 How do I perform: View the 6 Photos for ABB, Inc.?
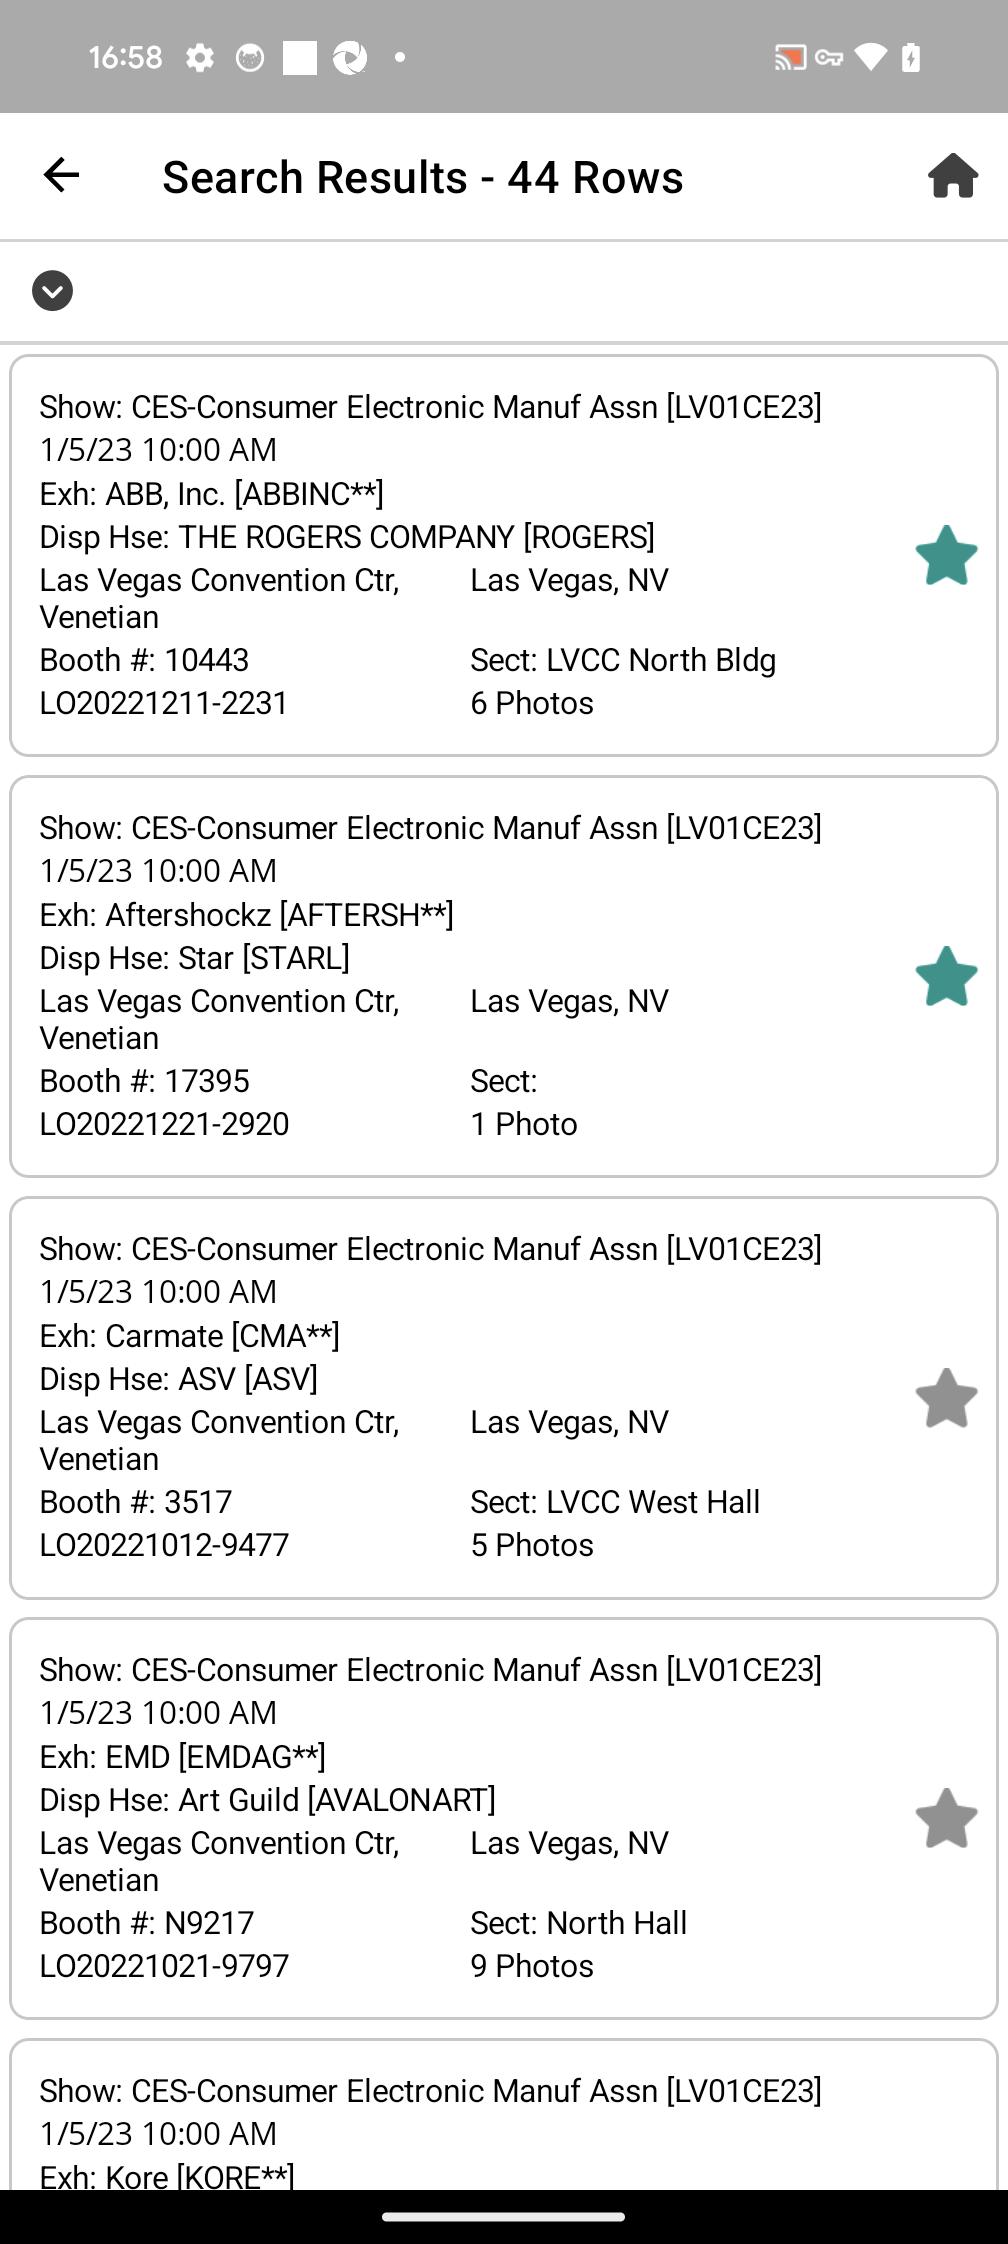(532, 703)
